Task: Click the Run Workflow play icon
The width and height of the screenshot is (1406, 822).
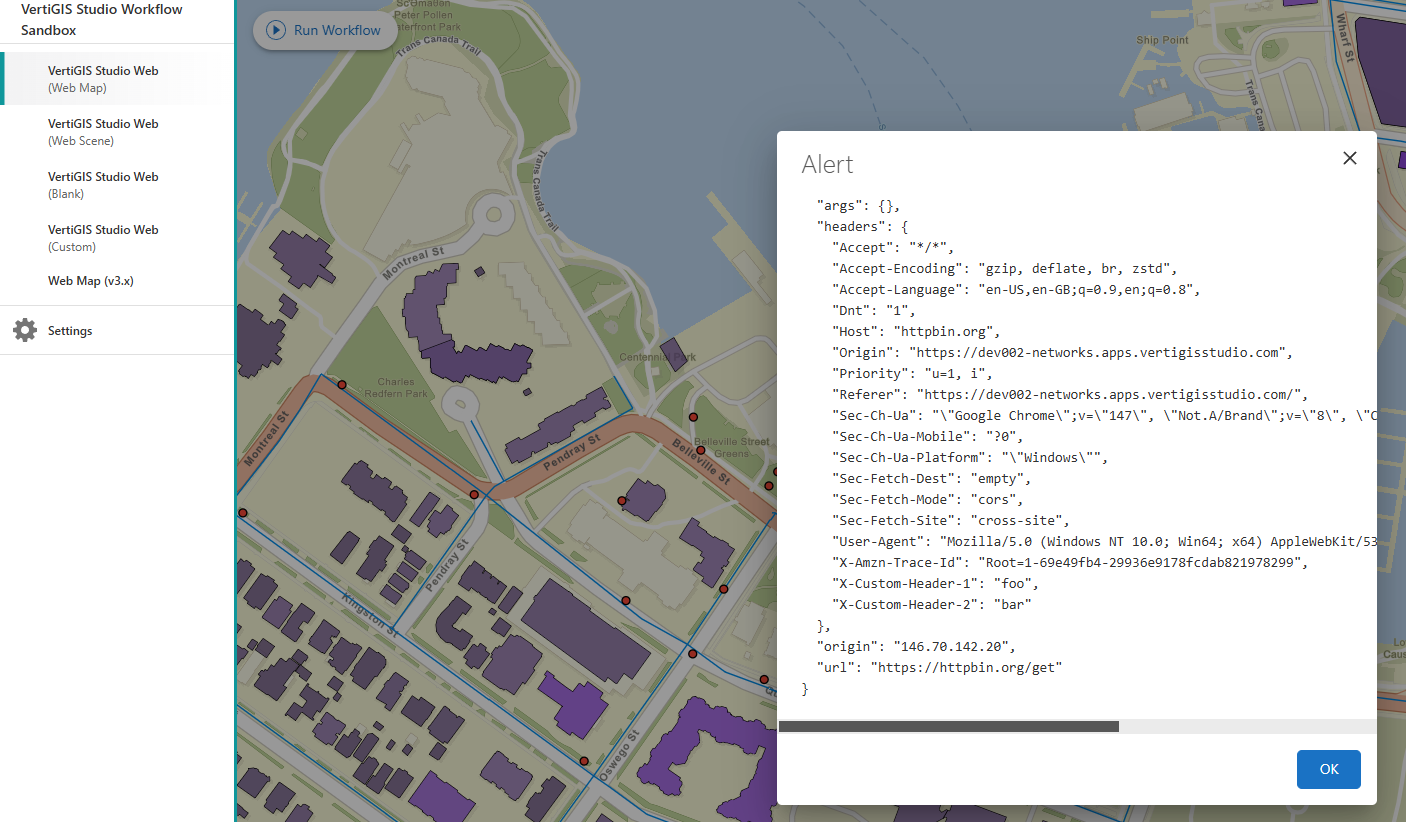Action: click(275, 30)
